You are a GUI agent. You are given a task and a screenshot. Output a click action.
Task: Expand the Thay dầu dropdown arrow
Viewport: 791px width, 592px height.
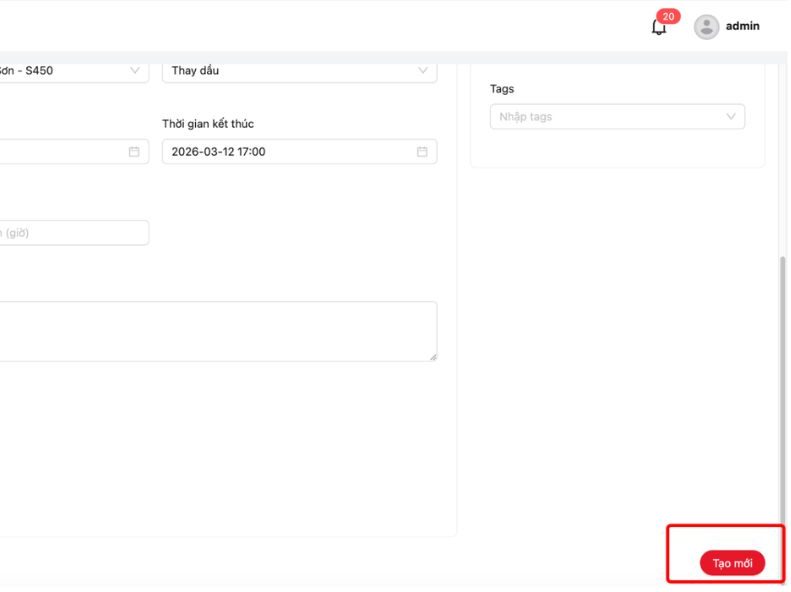[x=423, y=71]
